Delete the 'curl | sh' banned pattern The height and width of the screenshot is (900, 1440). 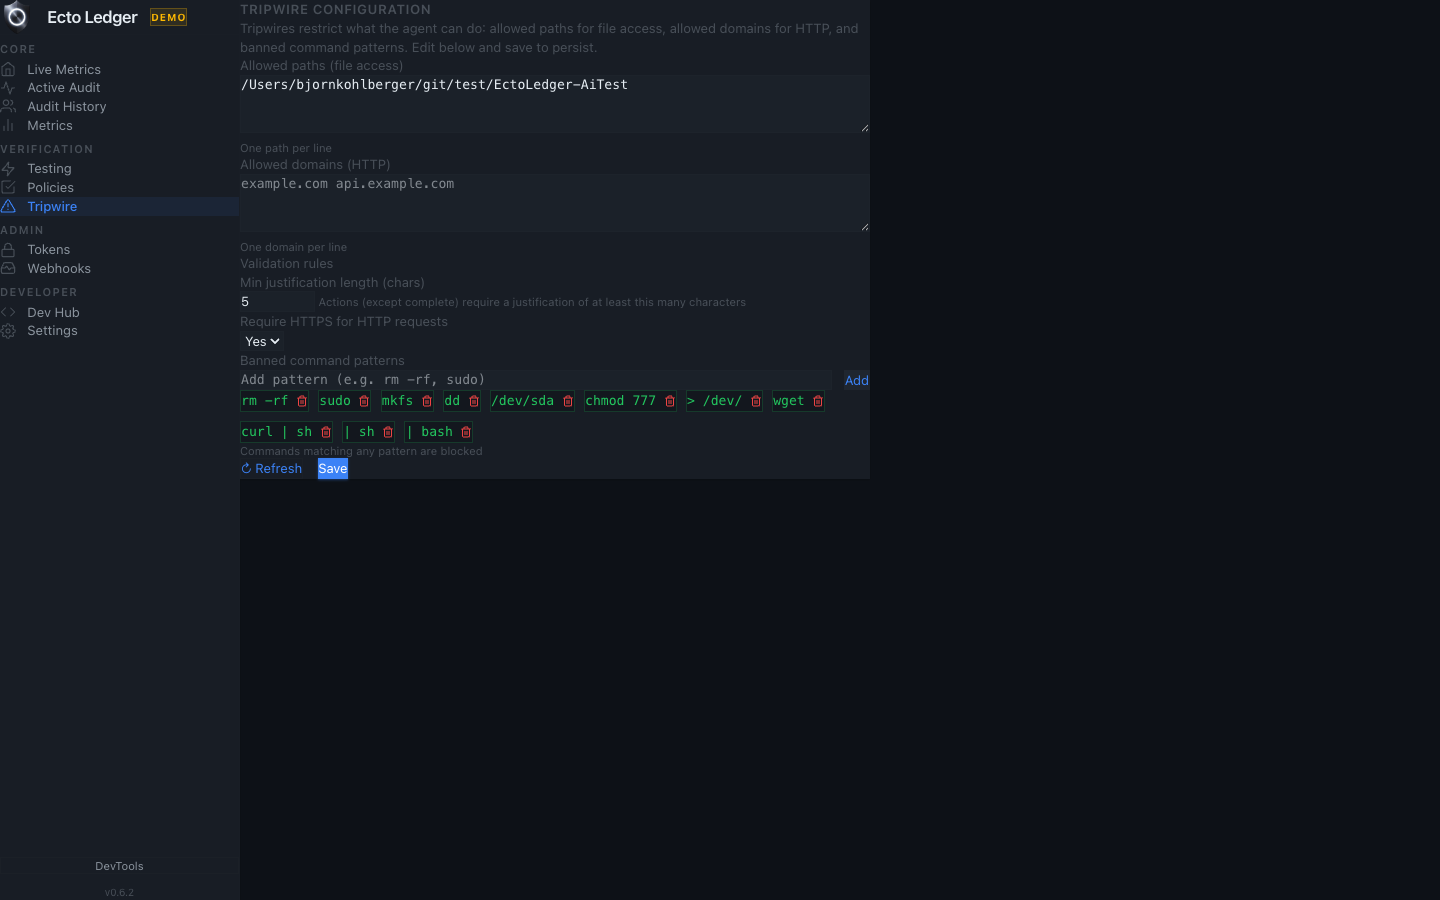click(326, 432)
